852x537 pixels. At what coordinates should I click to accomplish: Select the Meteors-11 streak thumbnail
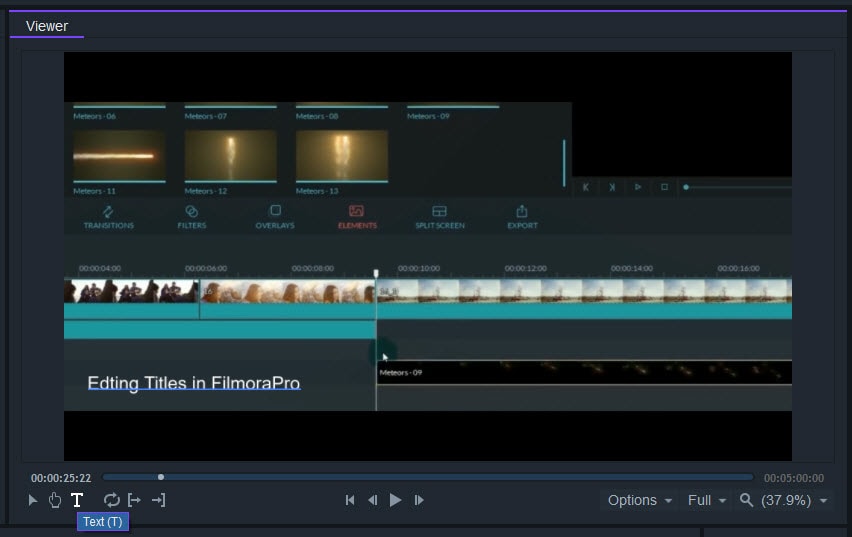coord(119,156)
